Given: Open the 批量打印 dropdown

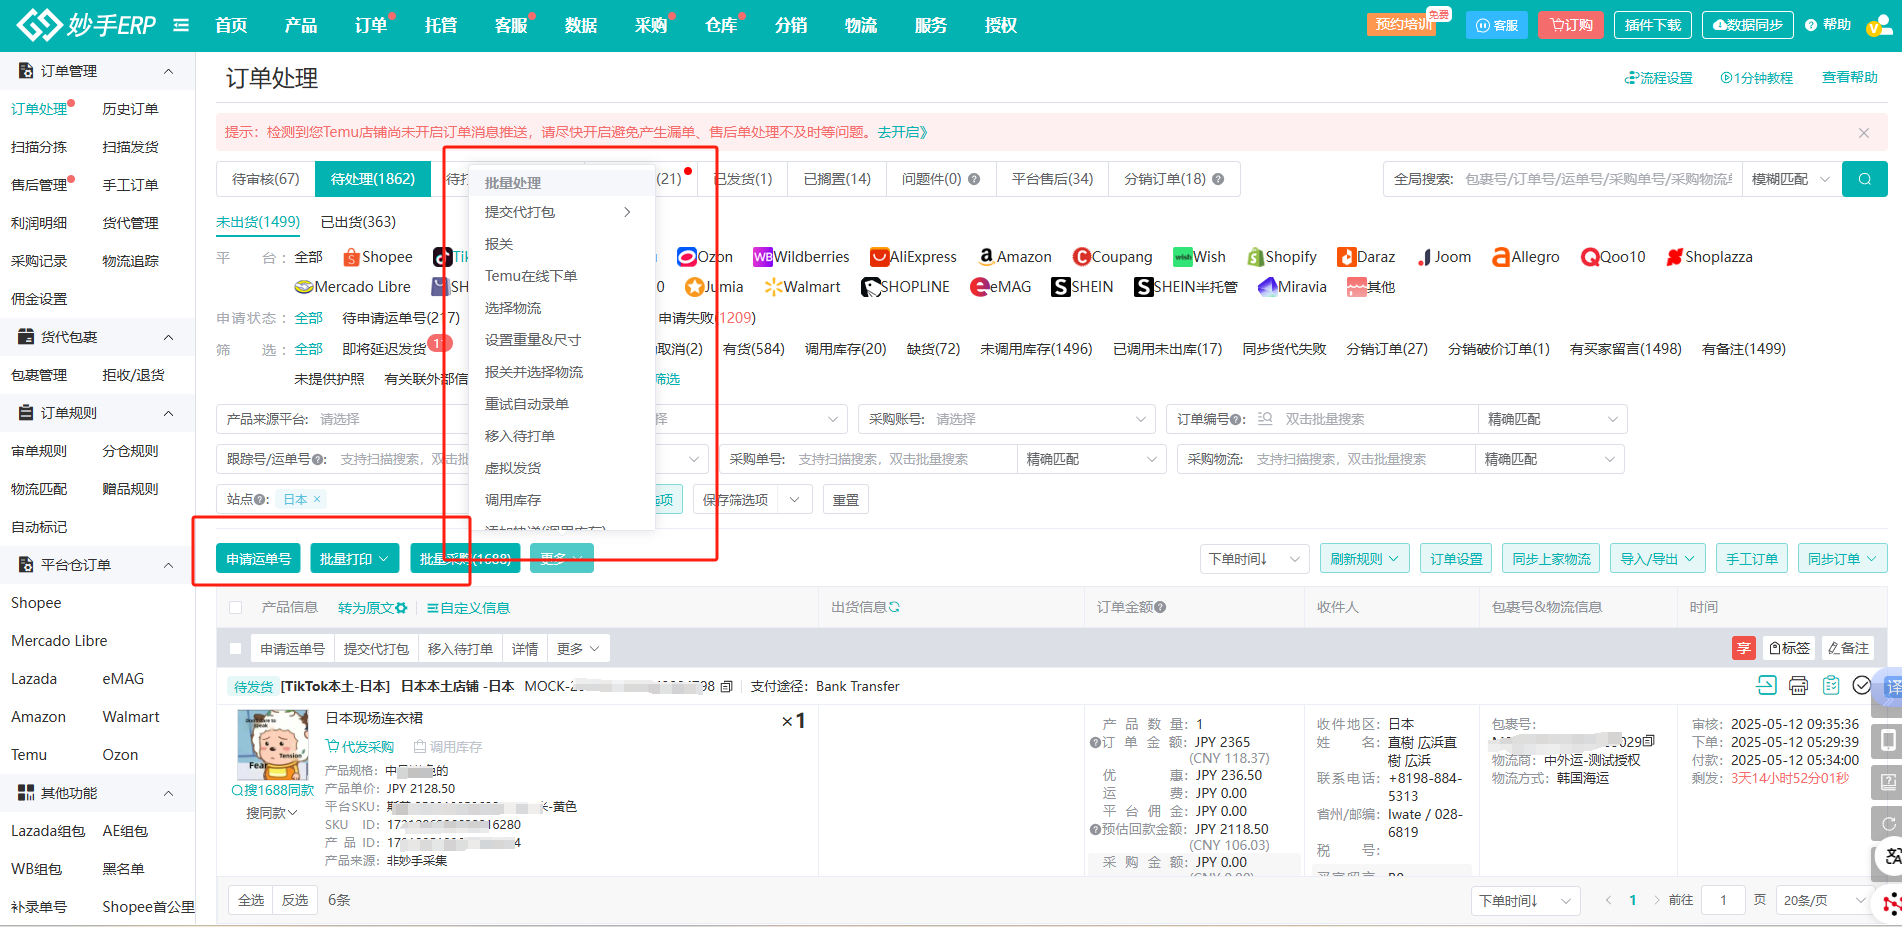Looking at the screenshot, I should coord(354,559).
